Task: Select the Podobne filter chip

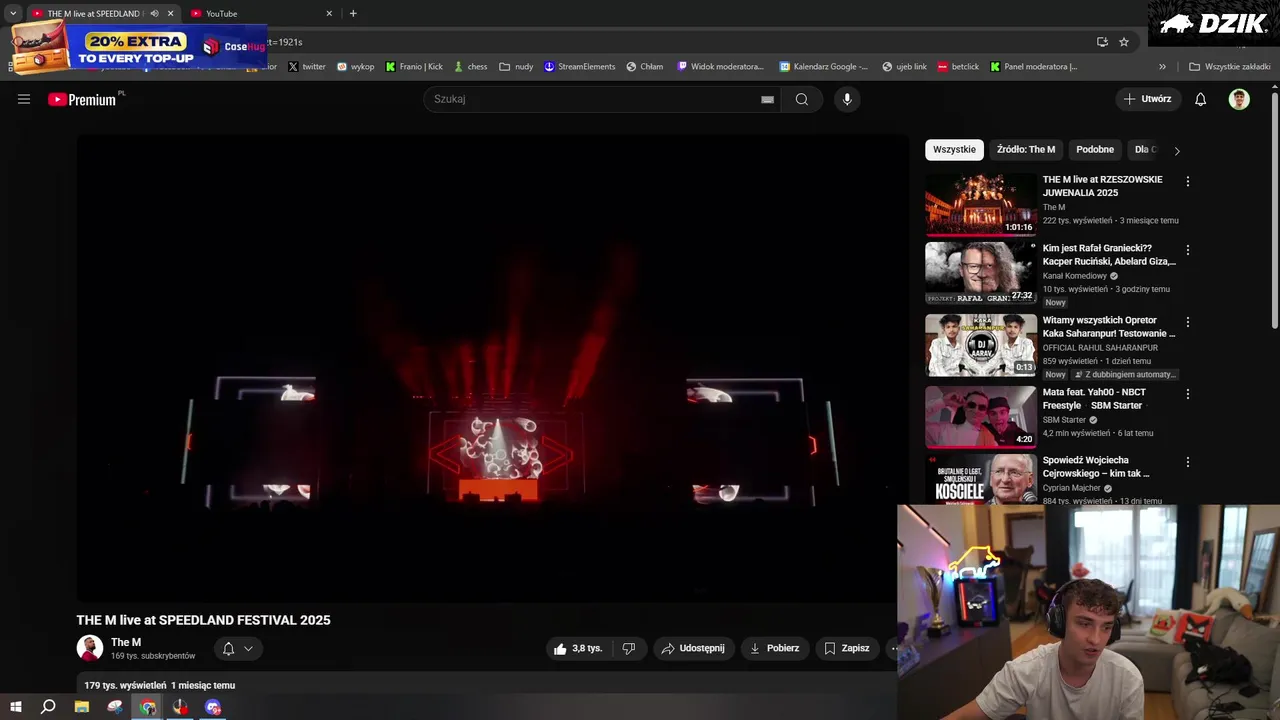Action: click(1095, 150)
